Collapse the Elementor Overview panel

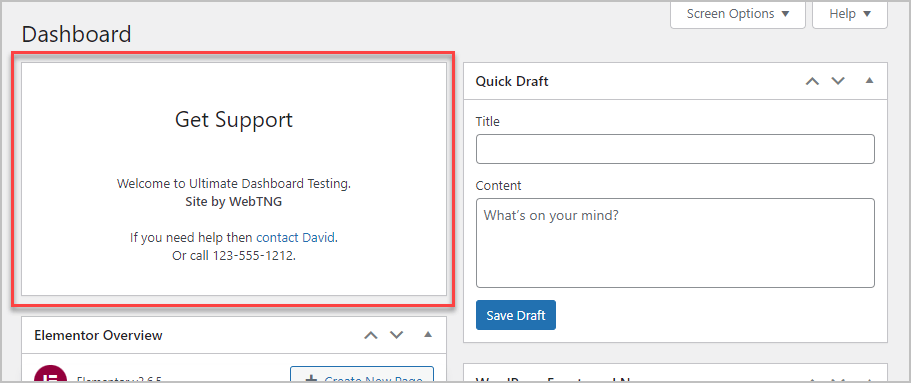[428, 335]
